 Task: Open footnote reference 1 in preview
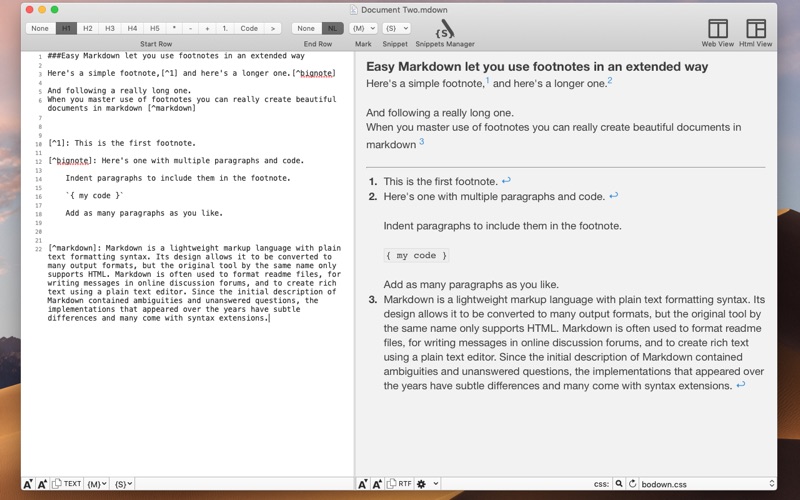coord(487,80)
